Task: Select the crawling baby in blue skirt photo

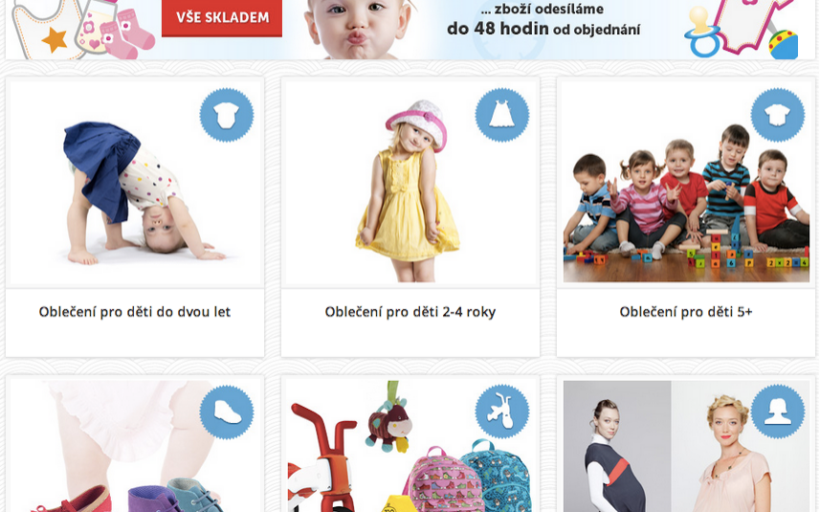Action: [x=134, y=183]
